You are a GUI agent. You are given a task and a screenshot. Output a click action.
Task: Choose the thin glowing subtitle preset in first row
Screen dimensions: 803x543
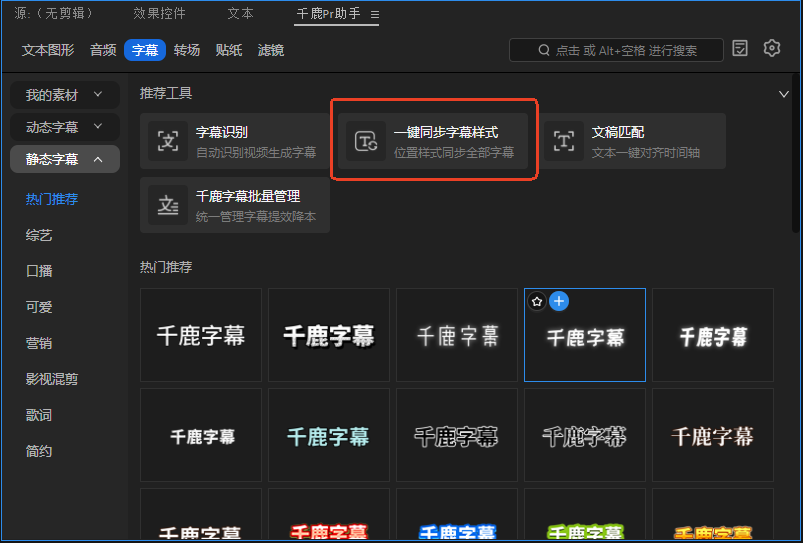click(457, 335)
